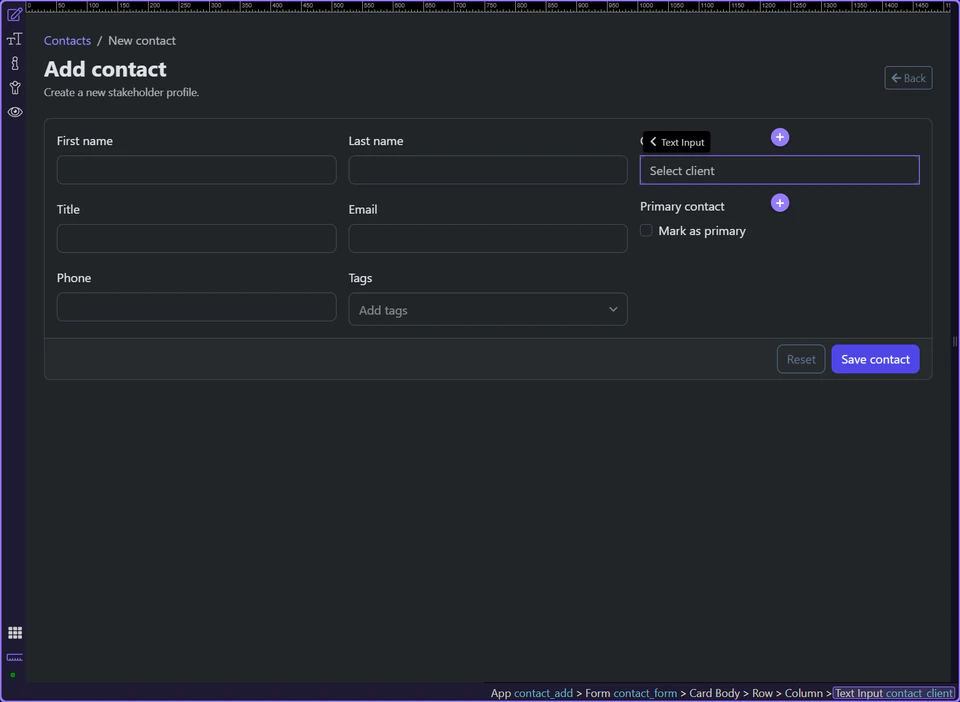Click the plus icon beside the Client field
The width and height of the screenshot is (960, 702).
point(779,137)
